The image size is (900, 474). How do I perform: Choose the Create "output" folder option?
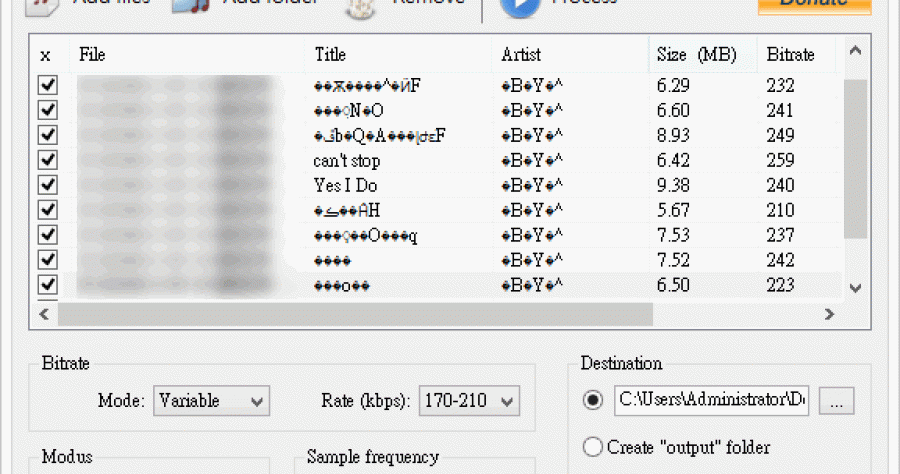point(593,447)
